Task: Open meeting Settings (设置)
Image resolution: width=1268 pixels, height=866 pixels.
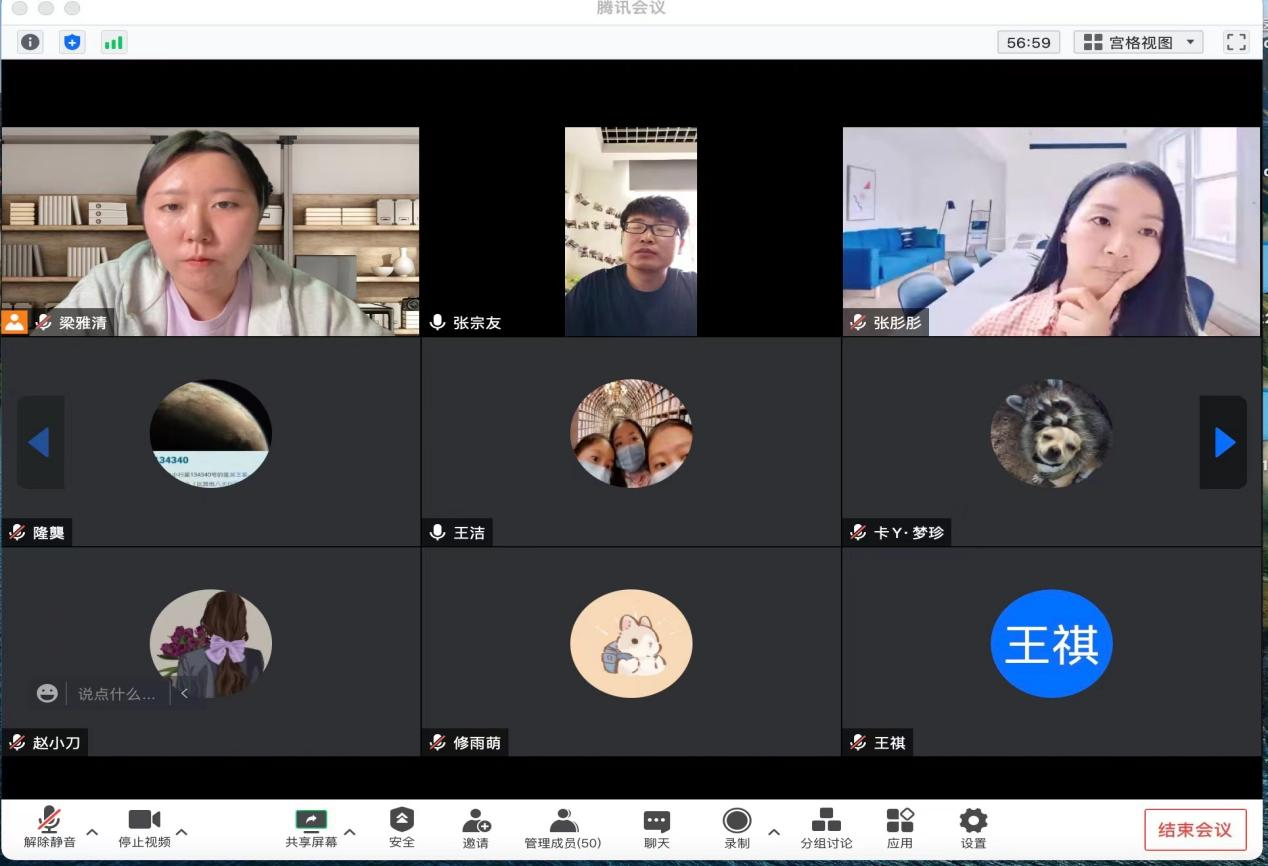Action: point(973,827)
